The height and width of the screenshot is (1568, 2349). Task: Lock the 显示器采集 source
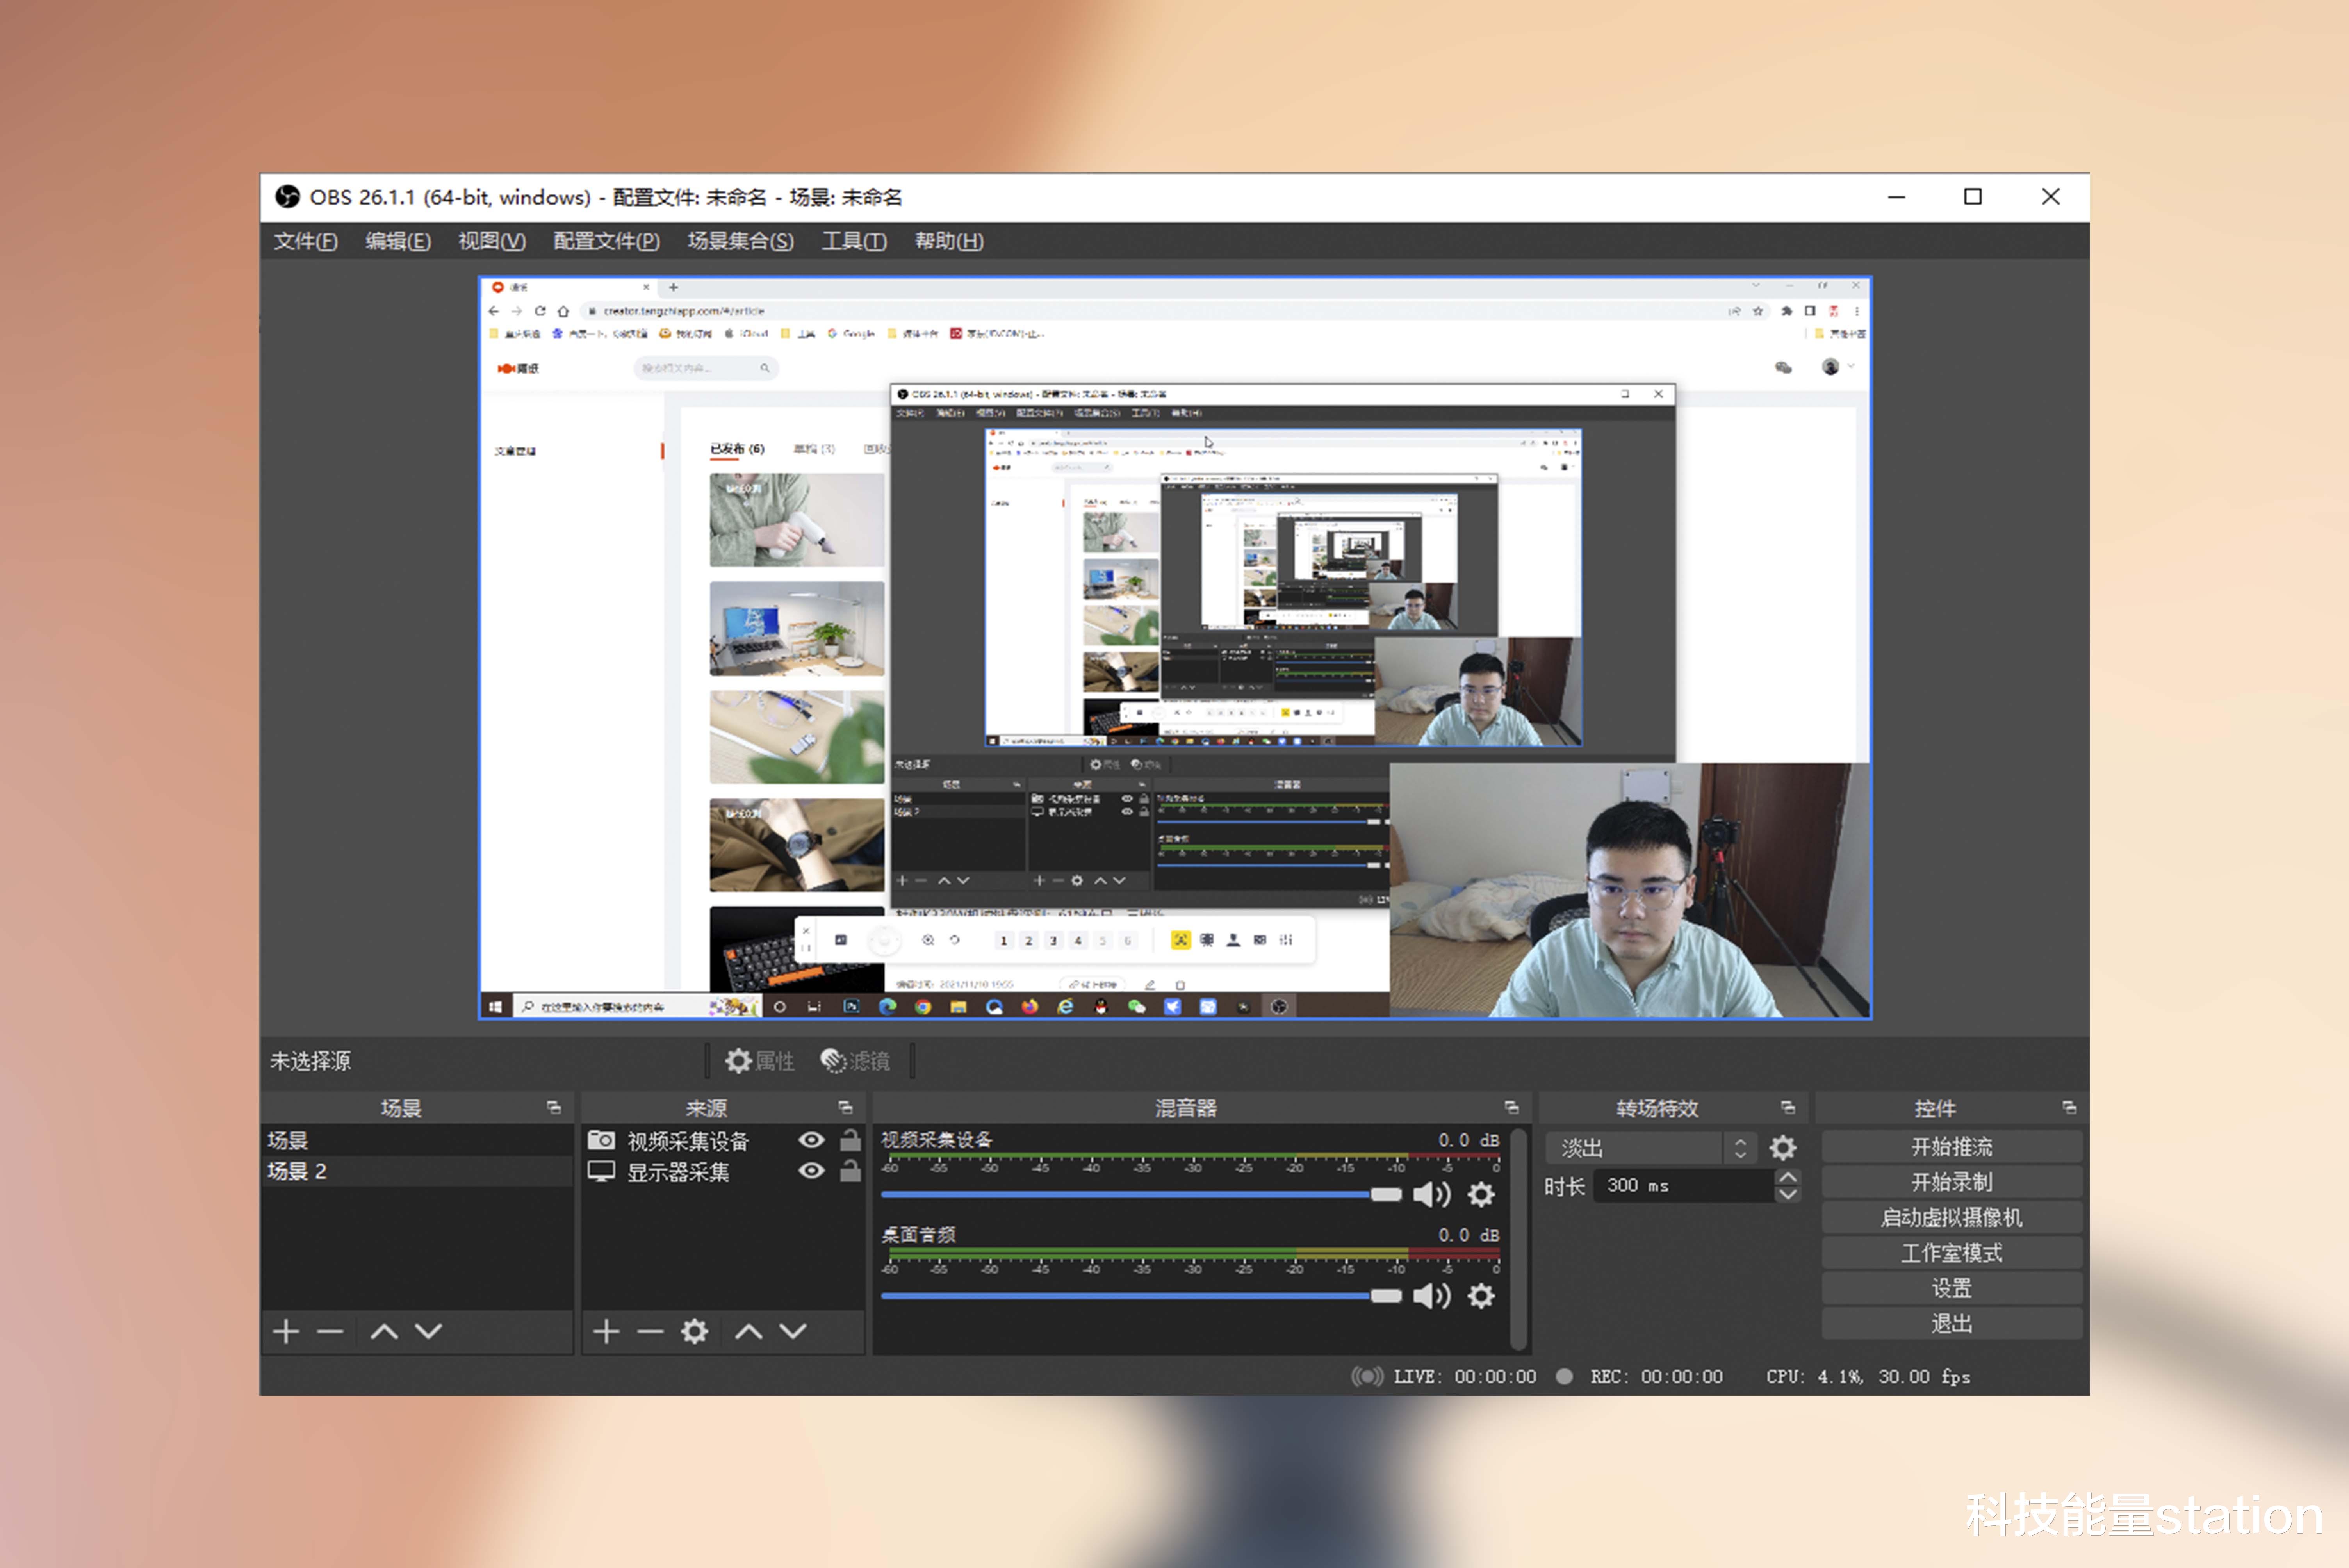(850, 1171)
